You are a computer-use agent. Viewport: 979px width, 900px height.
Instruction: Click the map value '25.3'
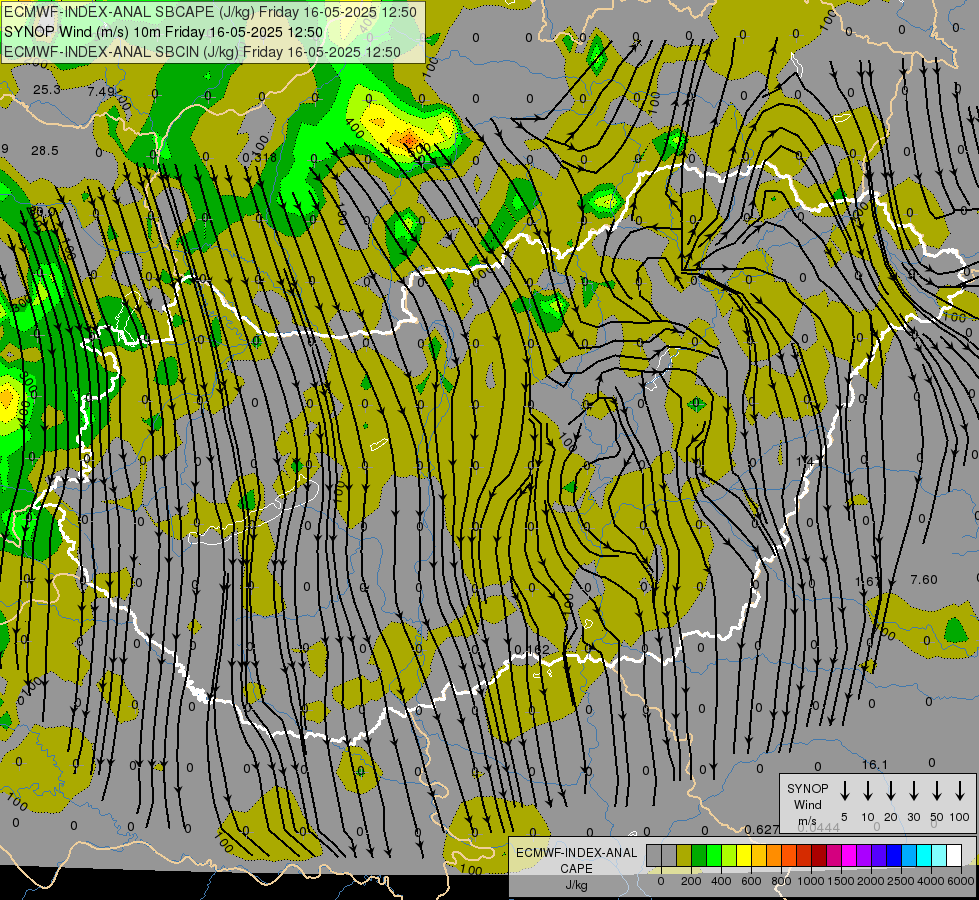tap(47, 90)
